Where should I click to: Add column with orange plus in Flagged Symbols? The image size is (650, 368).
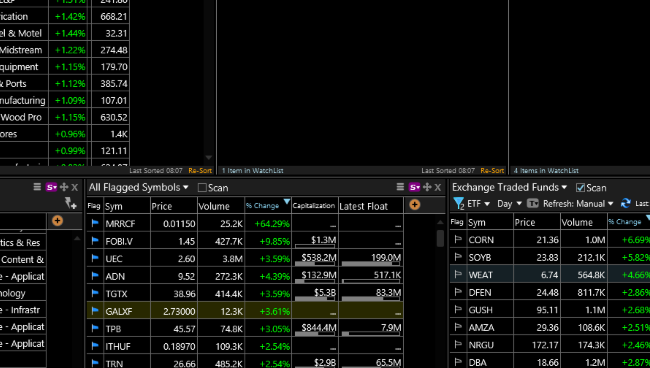click(x=415, y=204)
